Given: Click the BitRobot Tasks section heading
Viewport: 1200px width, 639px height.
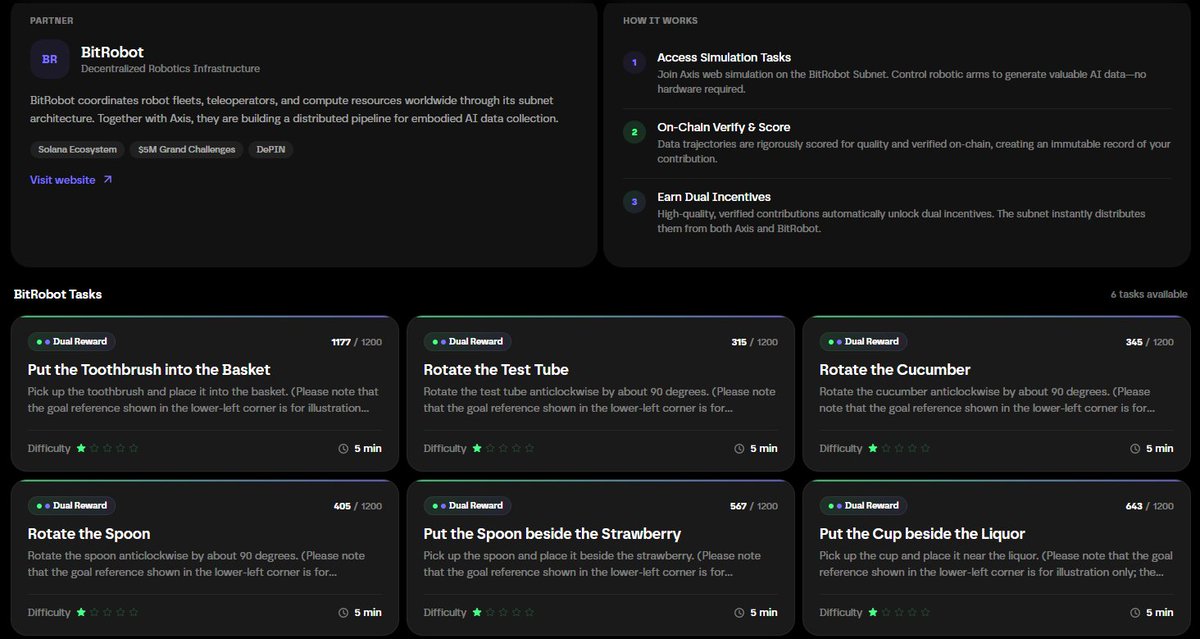Looking at the screenshot, I should 58,294.
